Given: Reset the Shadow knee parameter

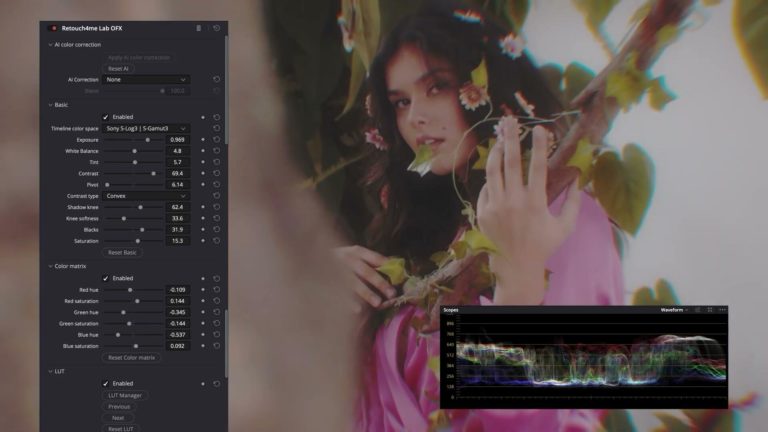Looking at the screenshot, I should click(216, 207).
